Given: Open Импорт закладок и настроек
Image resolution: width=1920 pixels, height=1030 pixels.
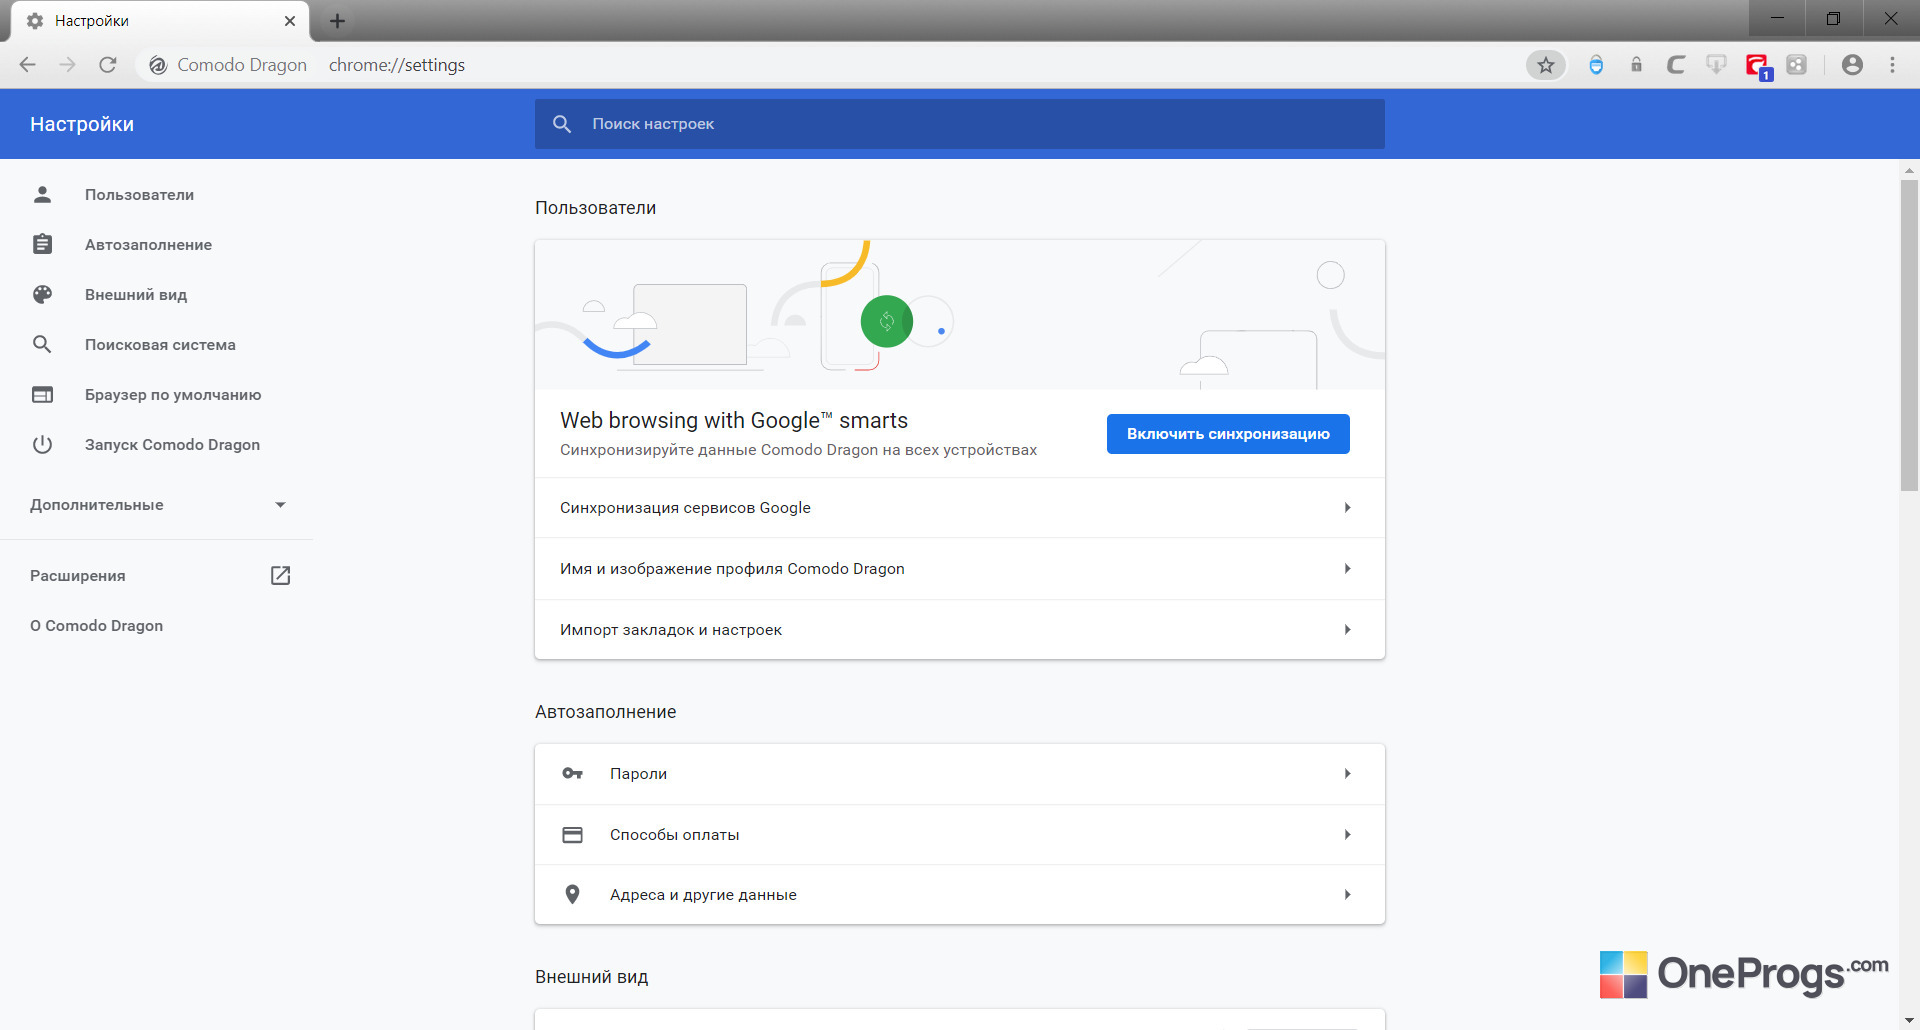Looking at the screenshot, I should (960, 630).
